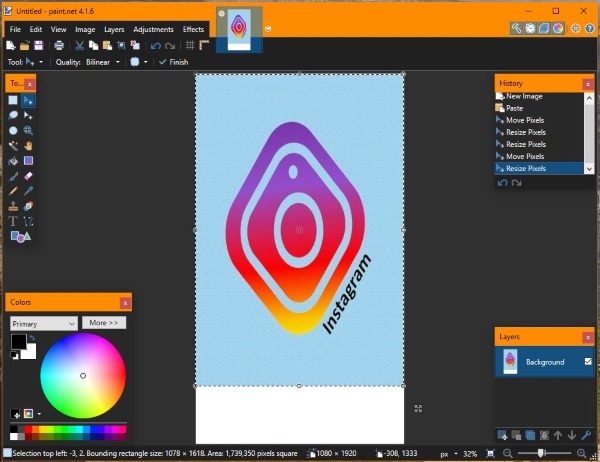Toggle the pixel grid icon

tap(190, 46)
